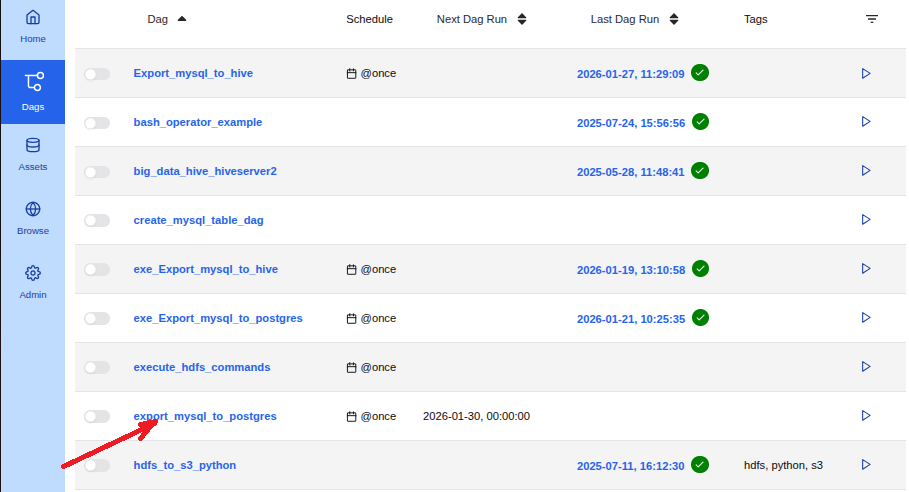909x492 pixels.
Task: Open the execute_hdfs_commands DAG link
Action: pos(202,367)
